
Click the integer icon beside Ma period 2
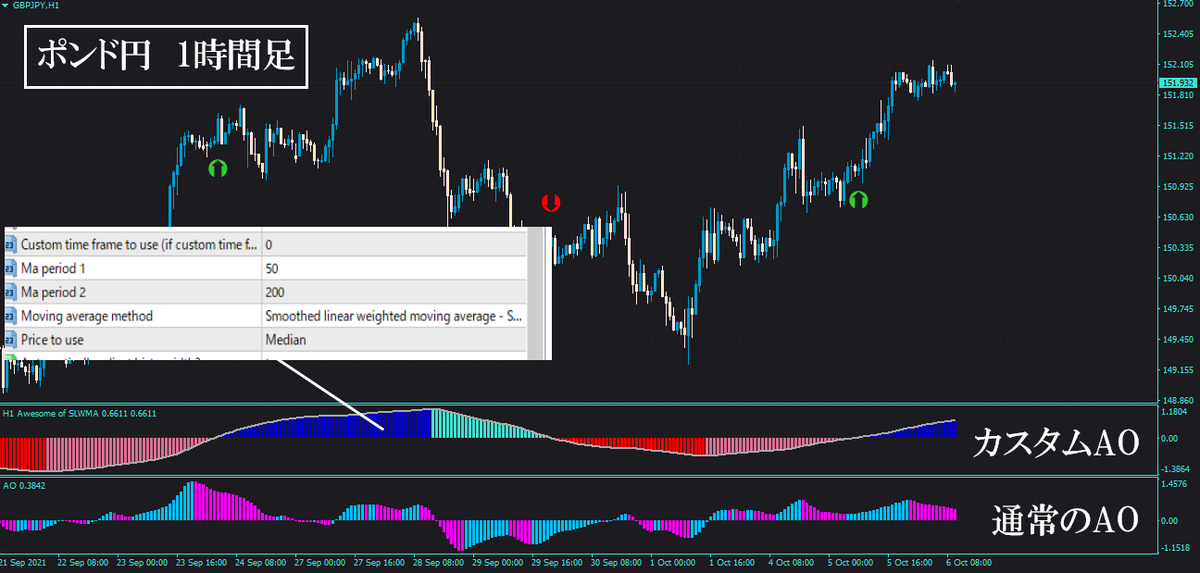click(10, 292)
